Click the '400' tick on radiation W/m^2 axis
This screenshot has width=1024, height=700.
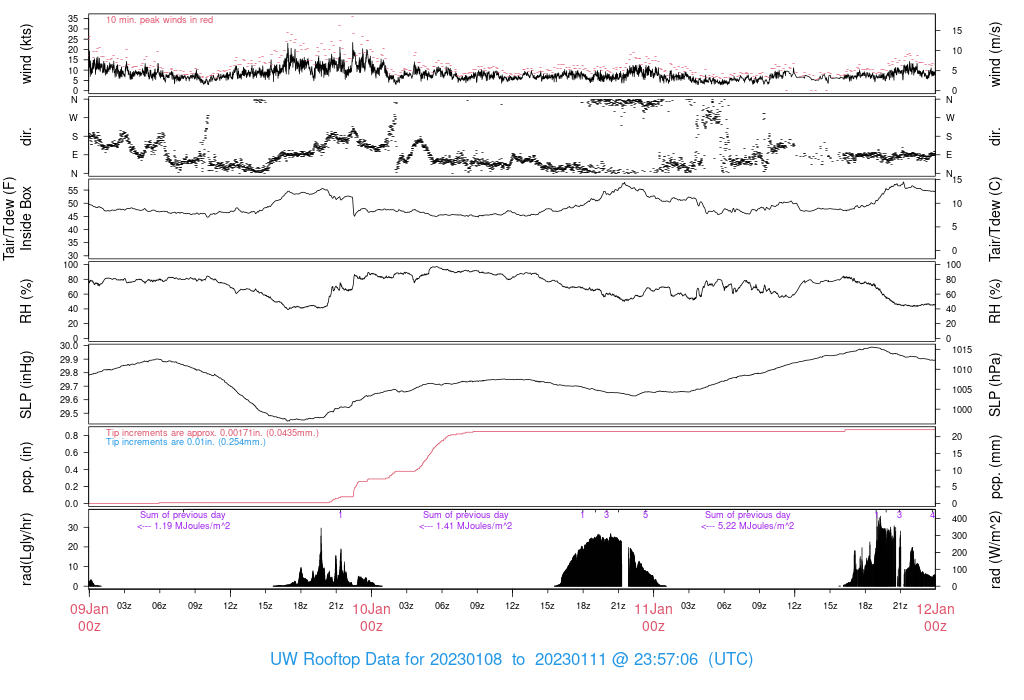tap(959, 518)
